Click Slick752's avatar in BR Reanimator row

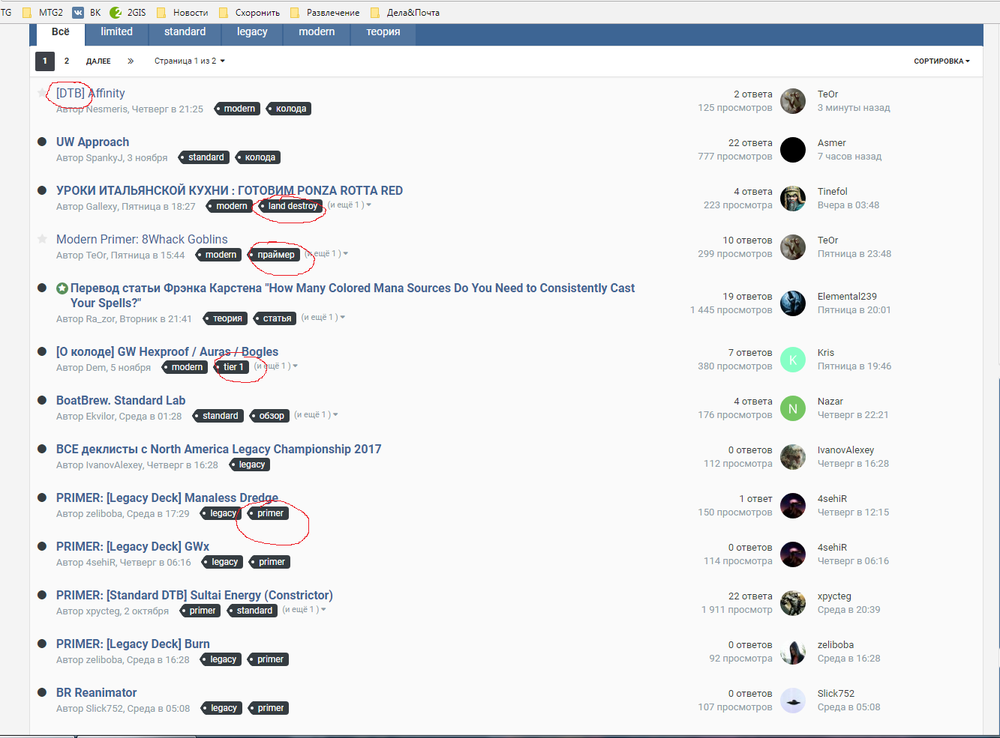[793, 700]
